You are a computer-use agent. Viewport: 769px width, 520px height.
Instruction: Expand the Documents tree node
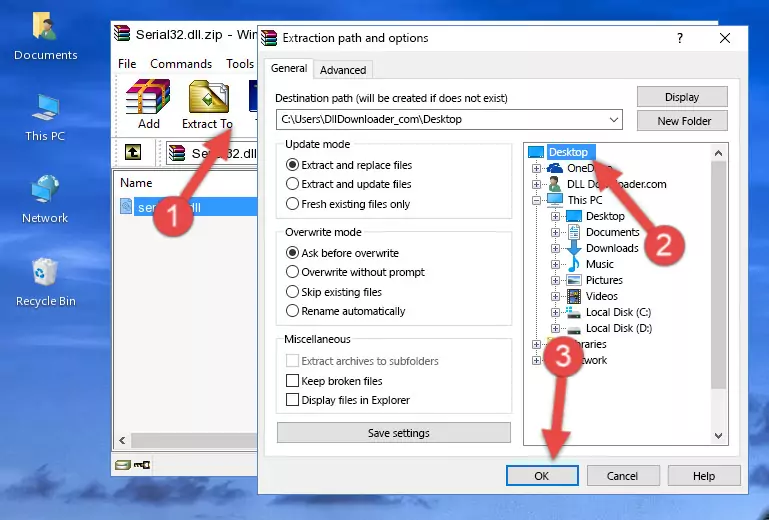click(555, 233)
